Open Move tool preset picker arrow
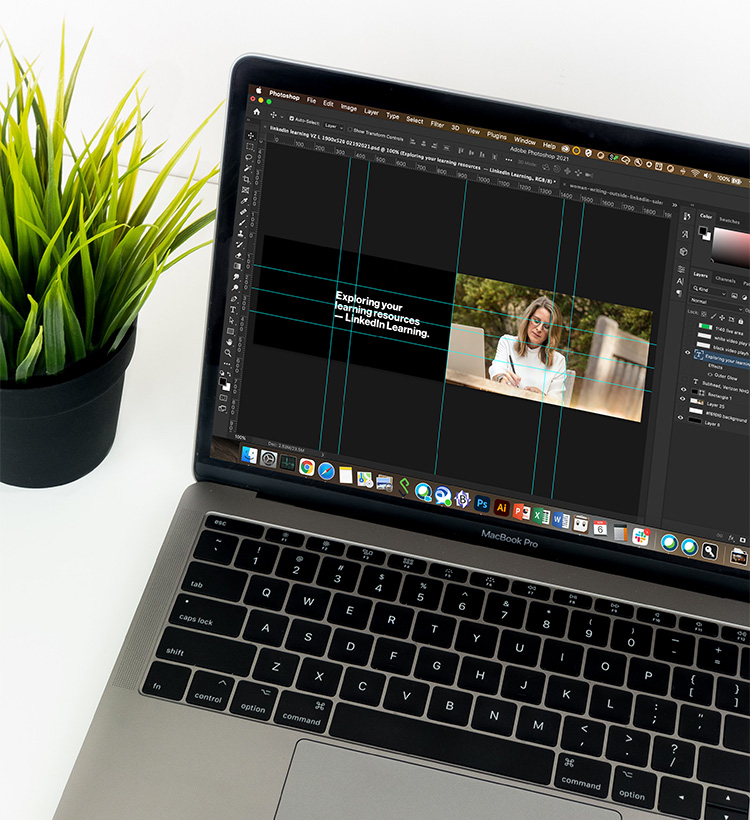750x820 pixels. [281, 117]
